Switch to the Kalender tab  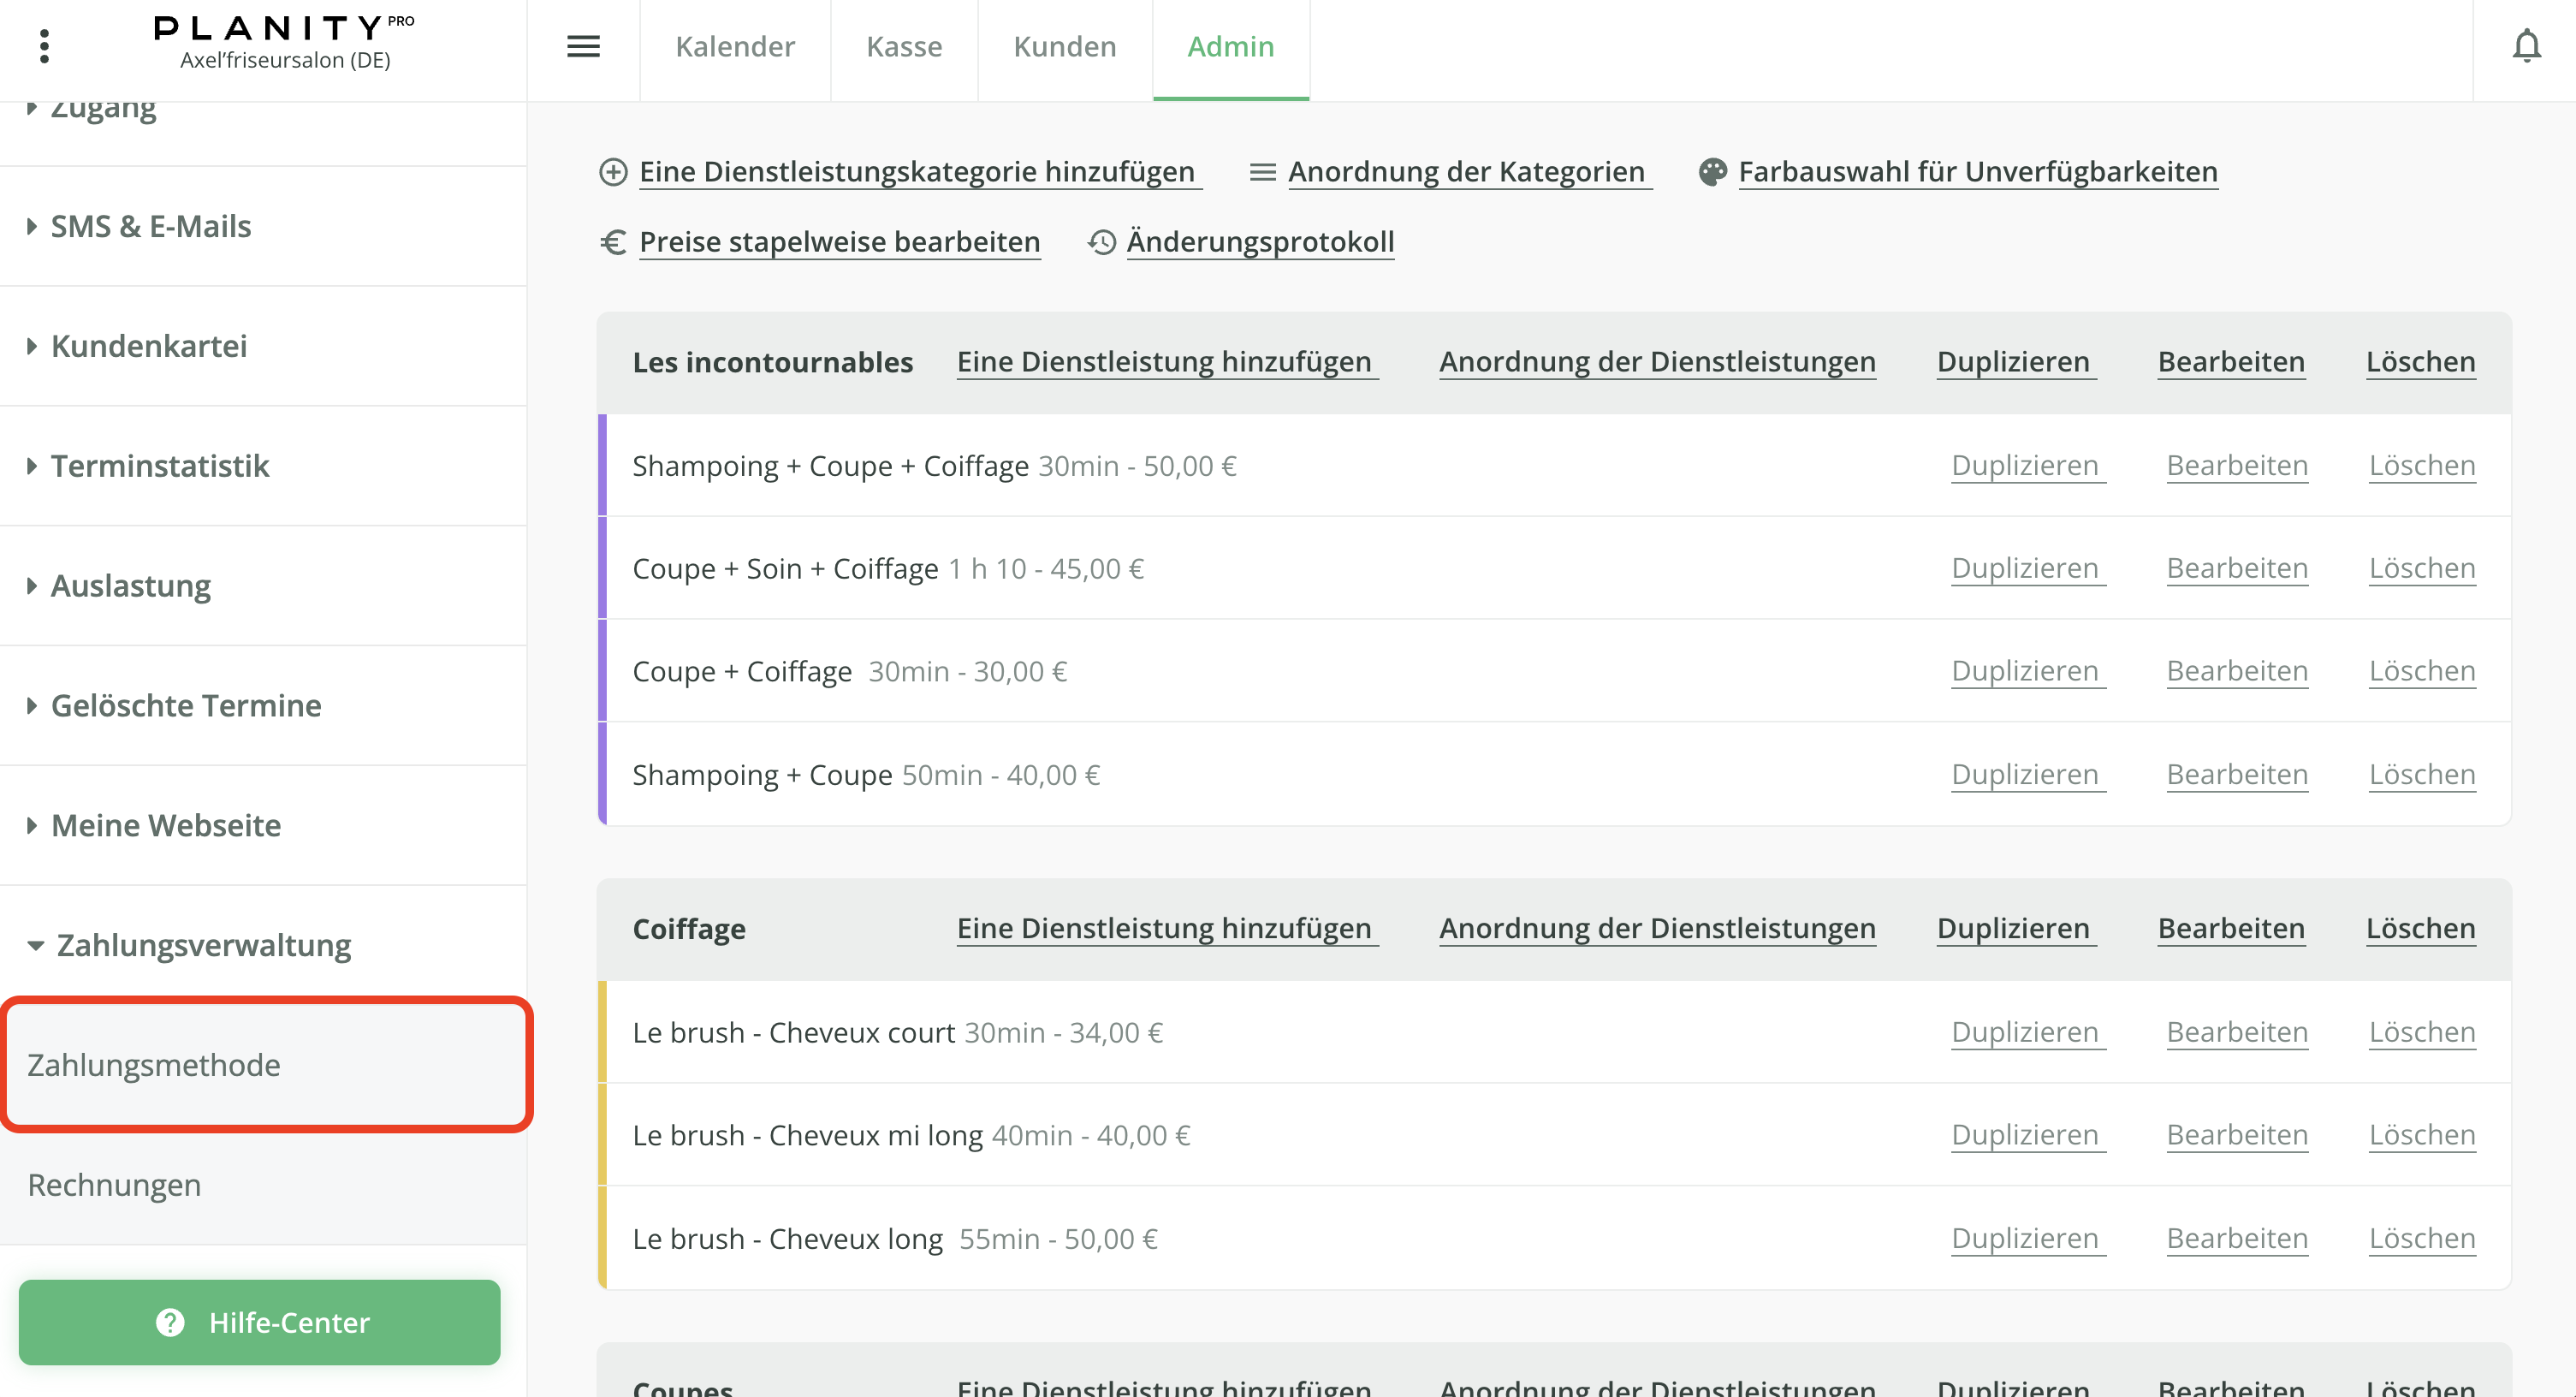point(735,46)
